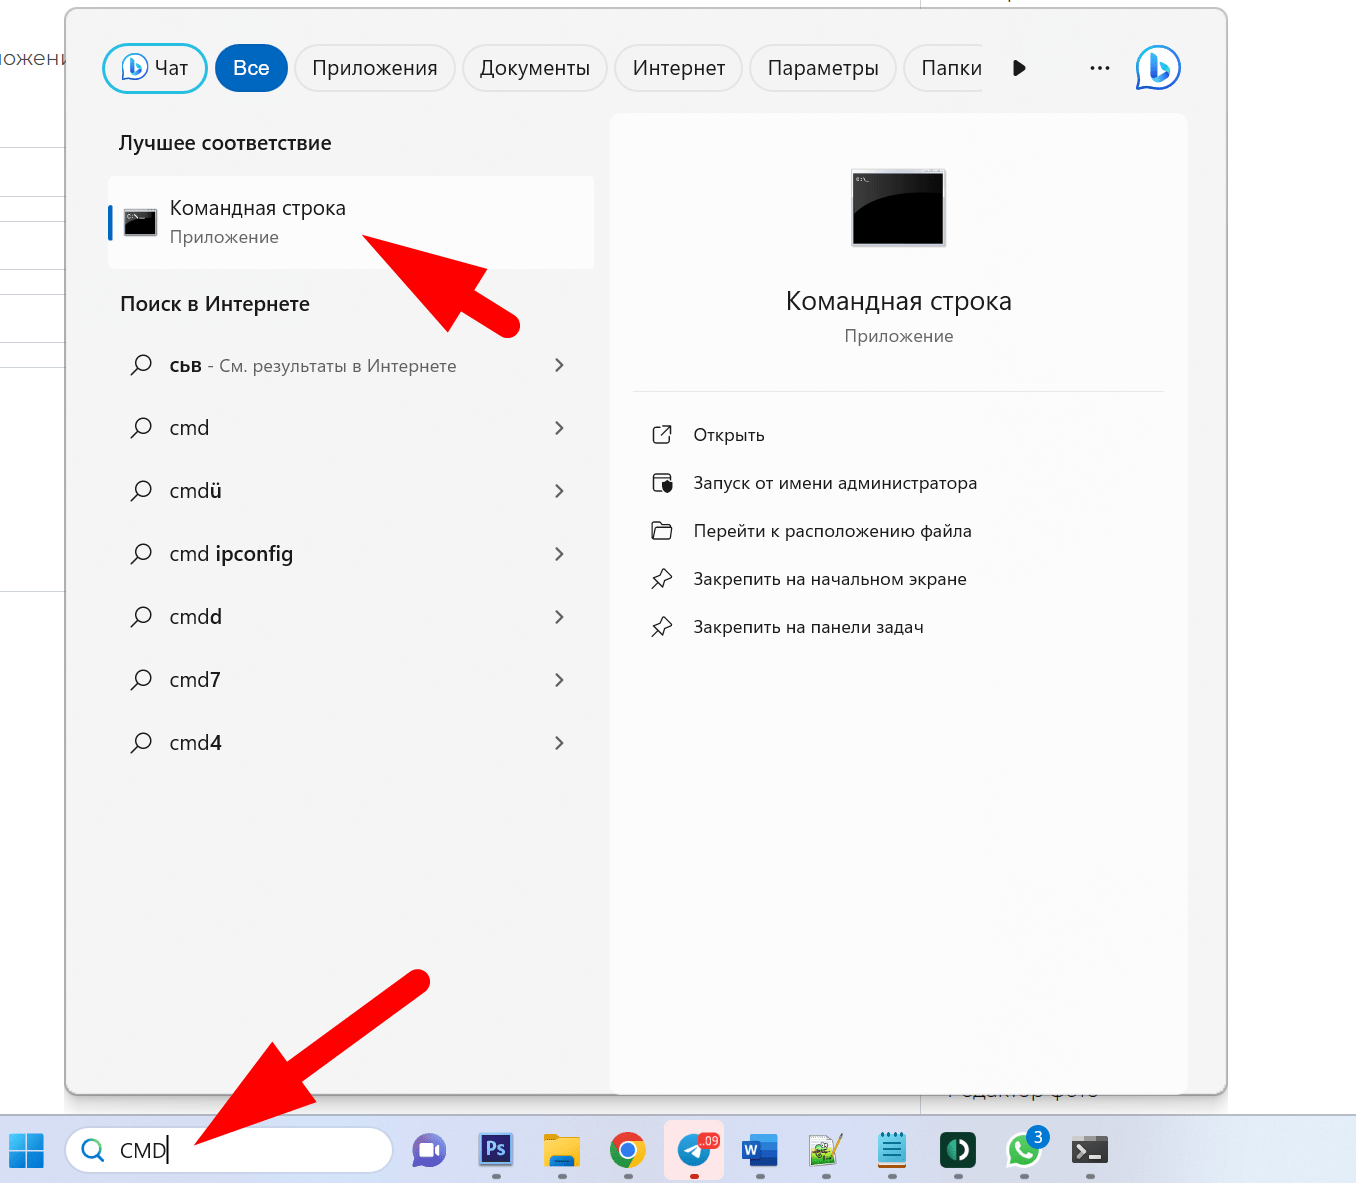The height and width of the screenshot is (1183, 1356).
Task: Expand the 'cmd ipconfig' suggestion chevron
Action: (x=559, y=554)
